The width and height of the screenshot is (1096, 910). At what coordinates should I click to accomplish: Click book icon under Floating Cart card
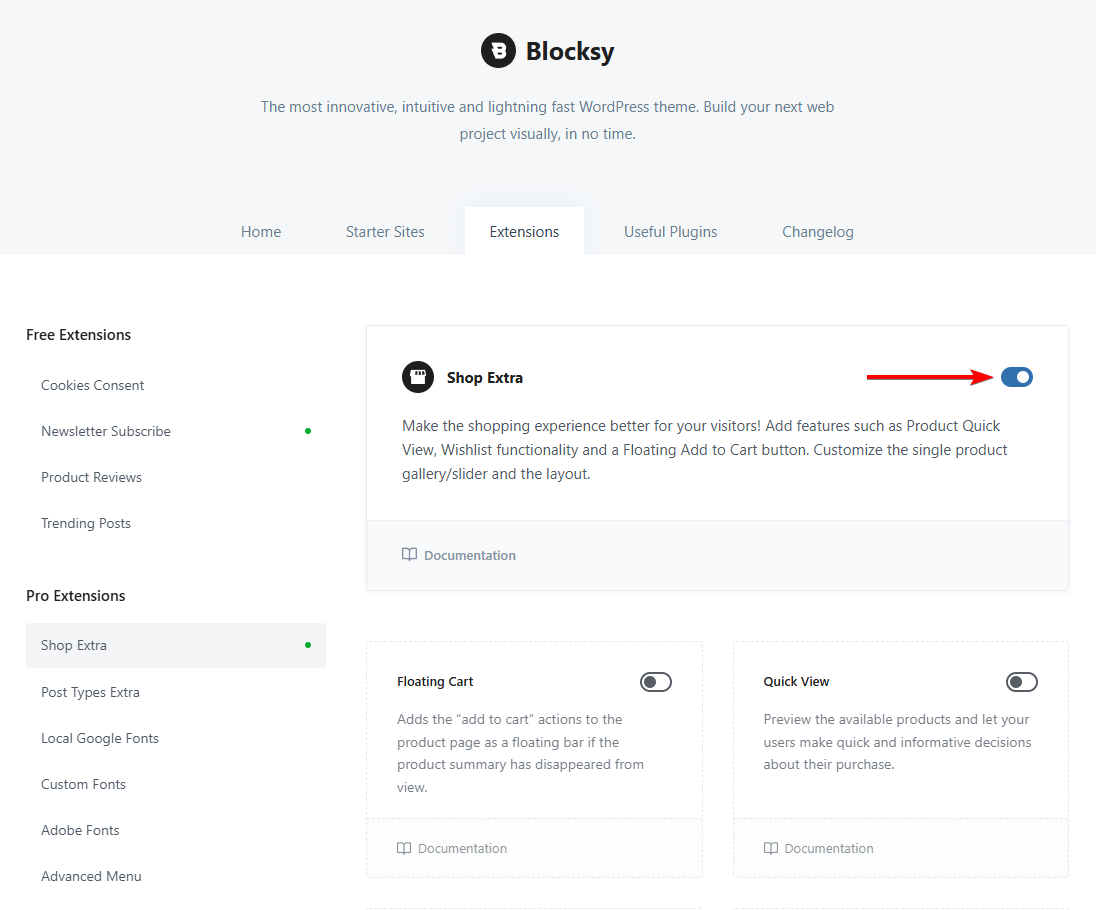[404, 848]
